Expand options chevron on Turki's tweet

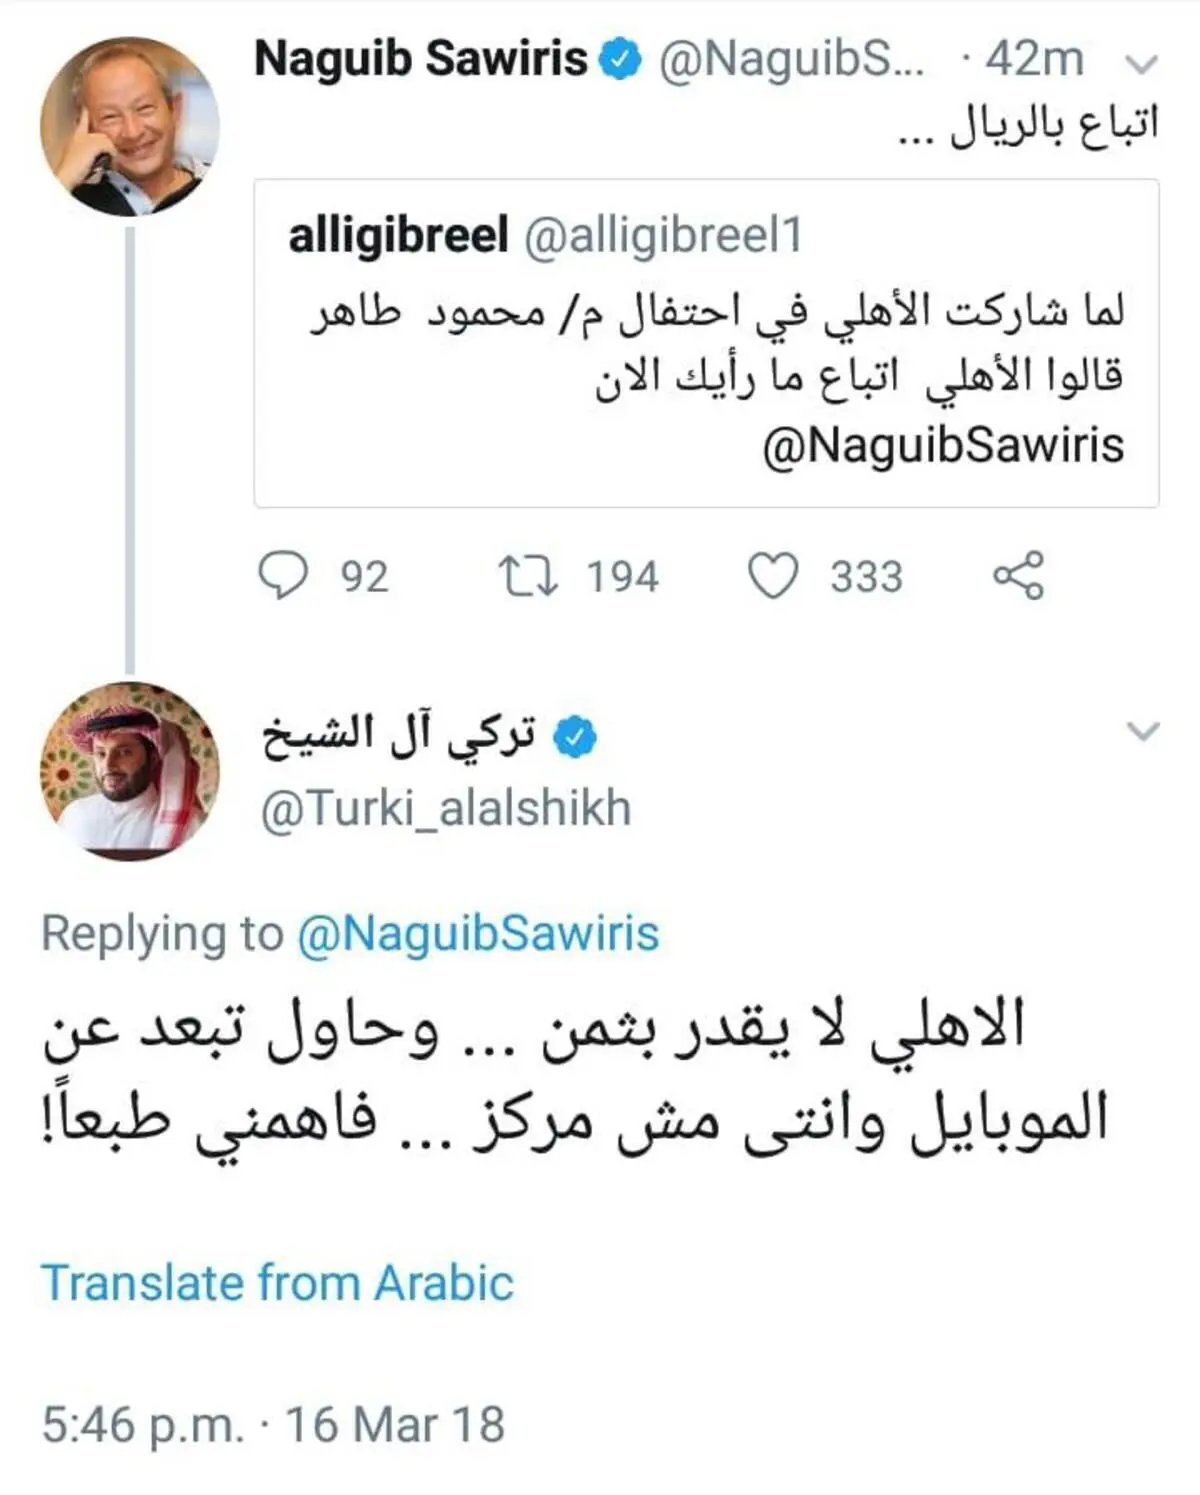[1142, 731]
